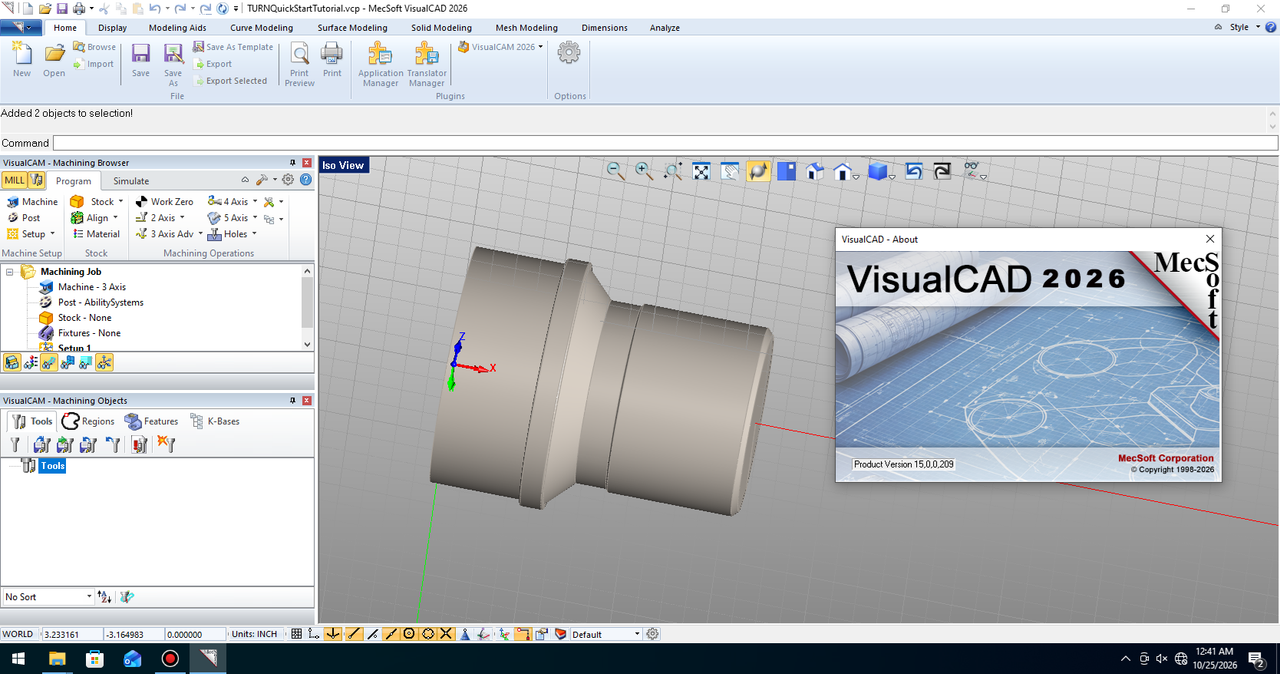The height and width of the screenshot is (674, 1280).
Task: Open the Curve Modeling ribbon tab
Action: pyautogui.click(x=262, y=28)
